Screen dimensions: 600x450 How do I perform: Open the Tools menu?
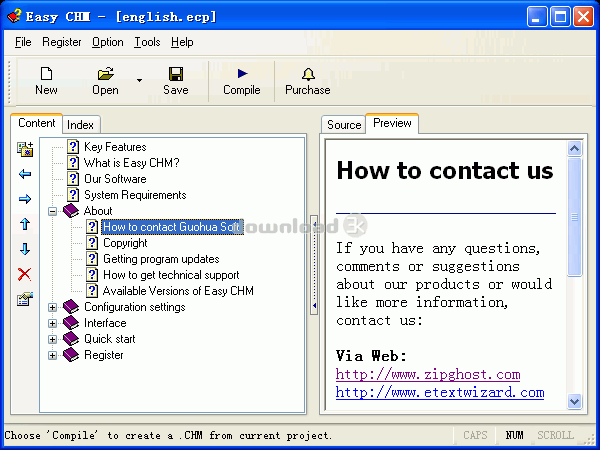tap(147, 42)
